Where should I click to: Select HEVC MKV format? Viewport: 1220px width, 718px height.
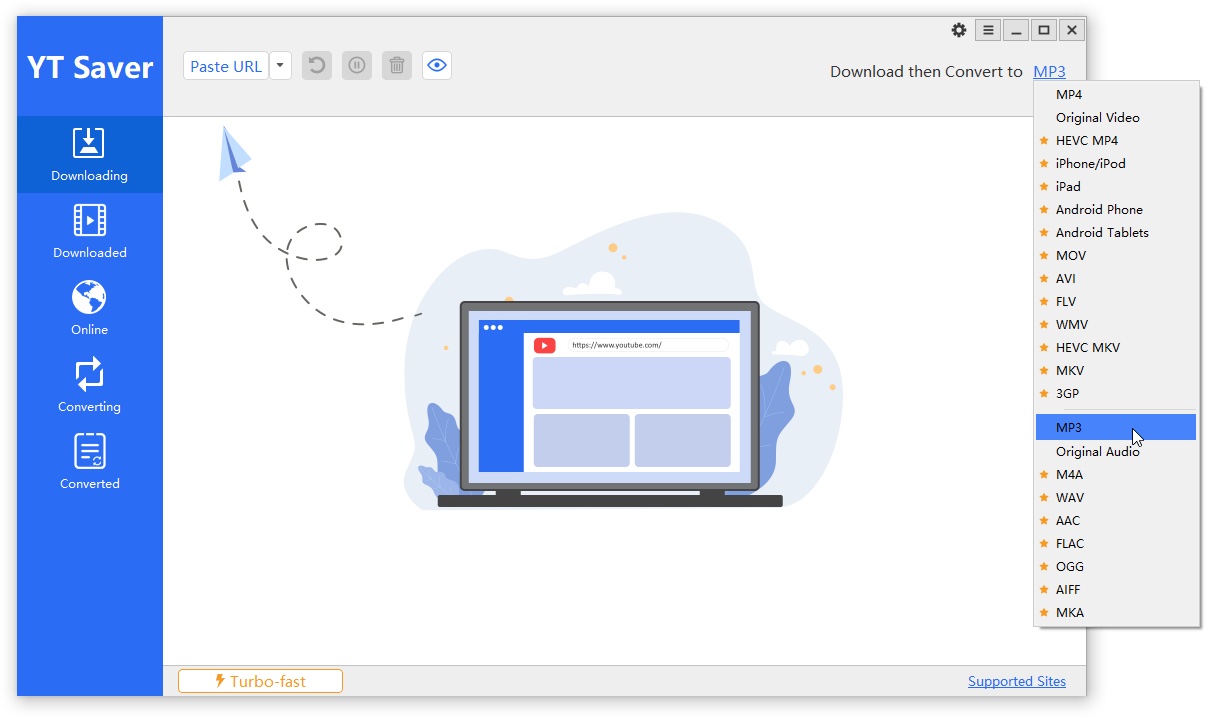click(1116, 347)
